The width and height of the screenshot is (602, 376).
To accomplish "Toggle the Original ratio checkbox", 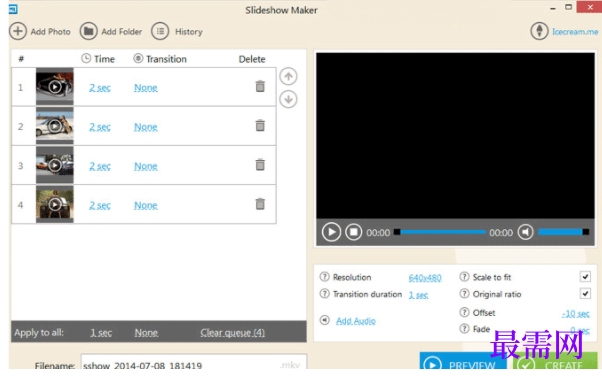I will [x=585, y=294].
